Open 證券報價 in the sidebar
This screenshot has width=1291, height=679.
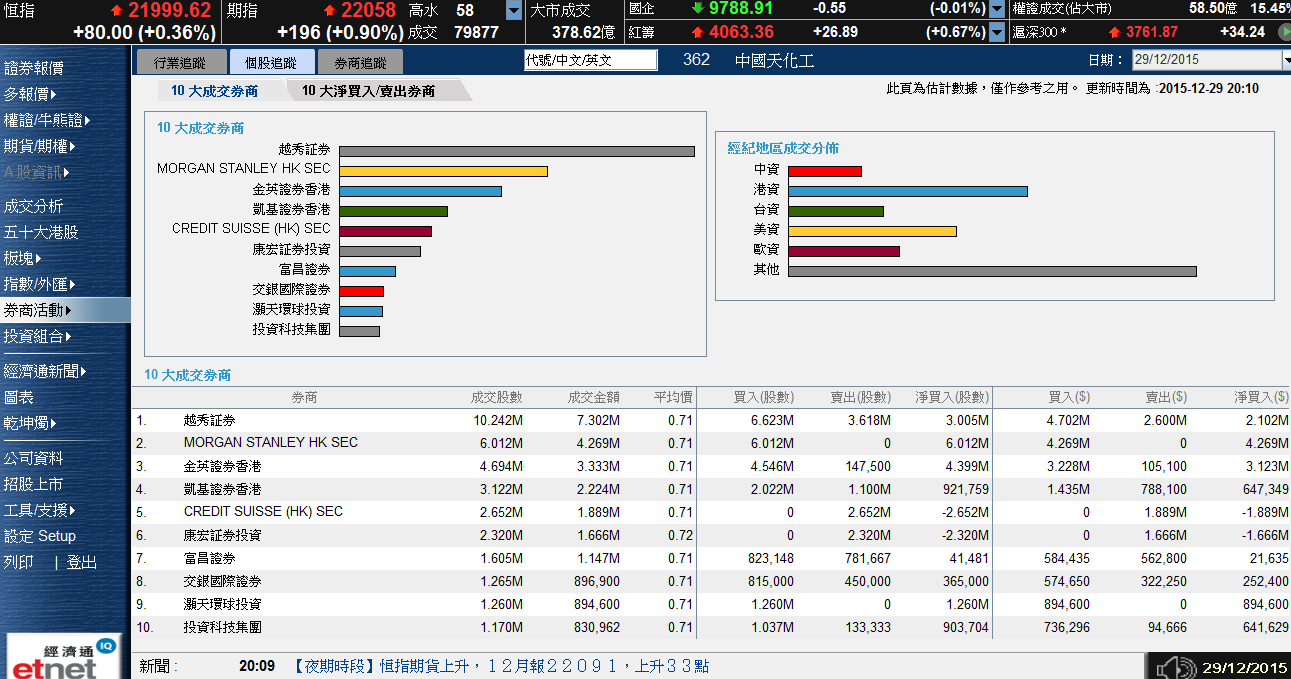point(34,68)
